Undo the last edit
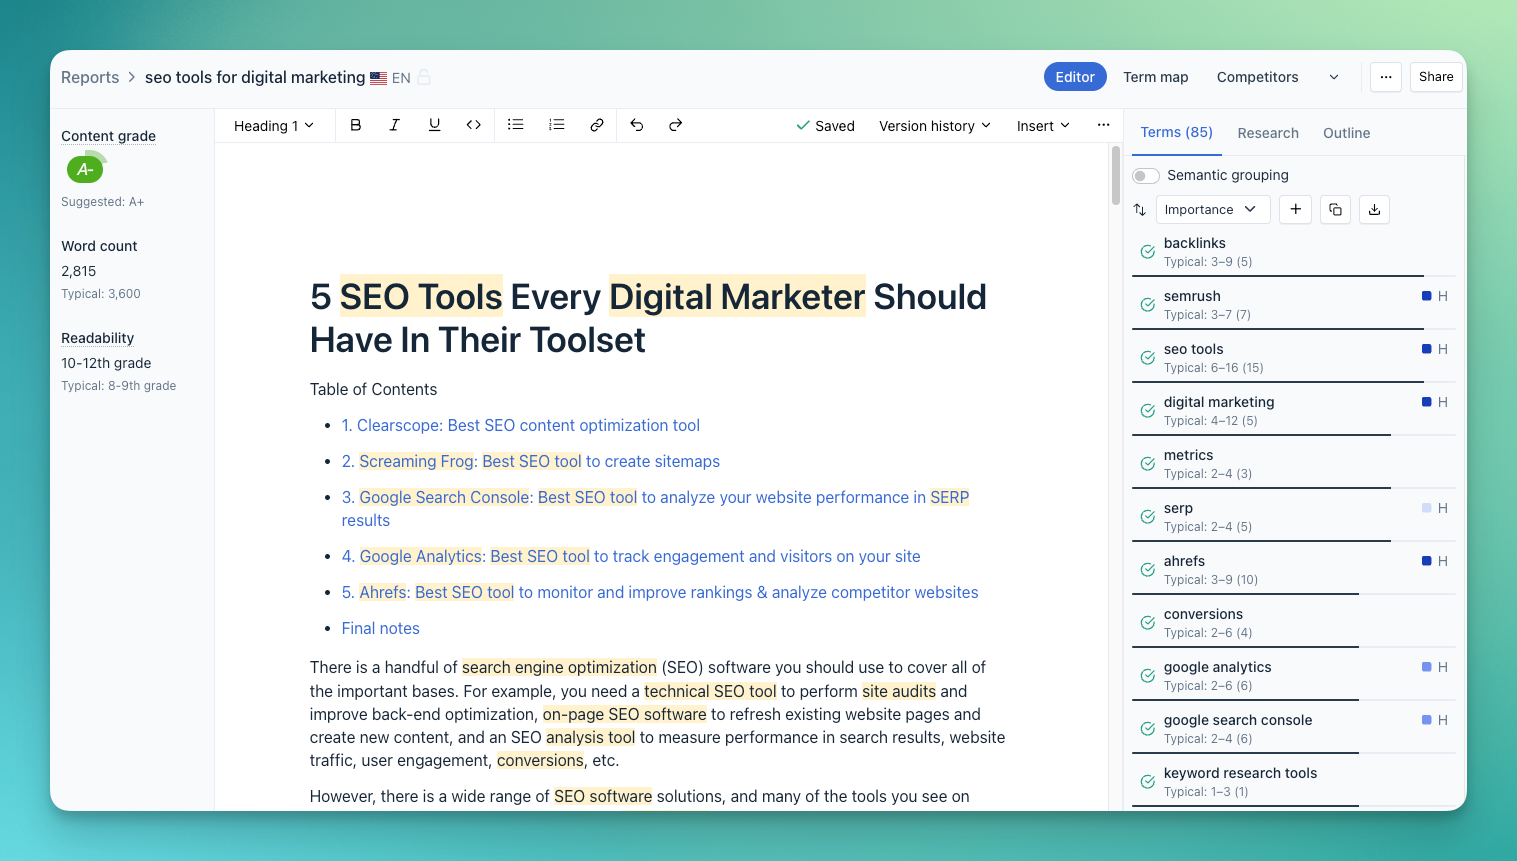Image resolution: width=1517 pixels, height=861 pixels. [x=637, y=125]
